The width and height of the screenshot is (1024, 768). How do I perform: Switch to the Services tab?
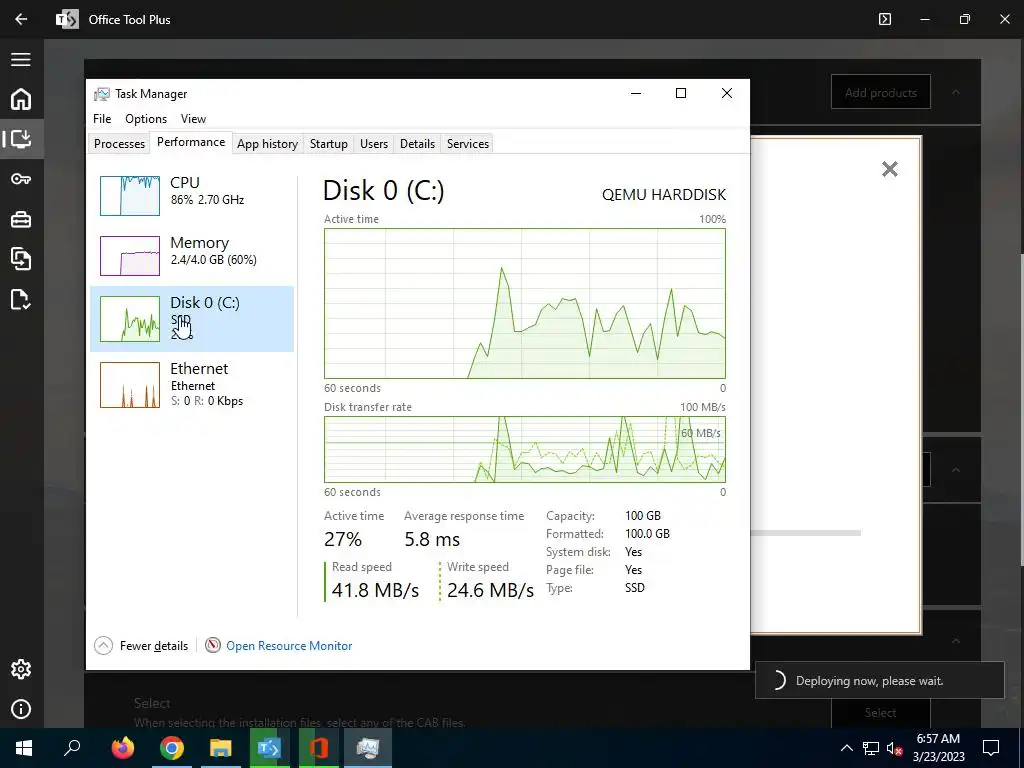[x=468, y=144]
